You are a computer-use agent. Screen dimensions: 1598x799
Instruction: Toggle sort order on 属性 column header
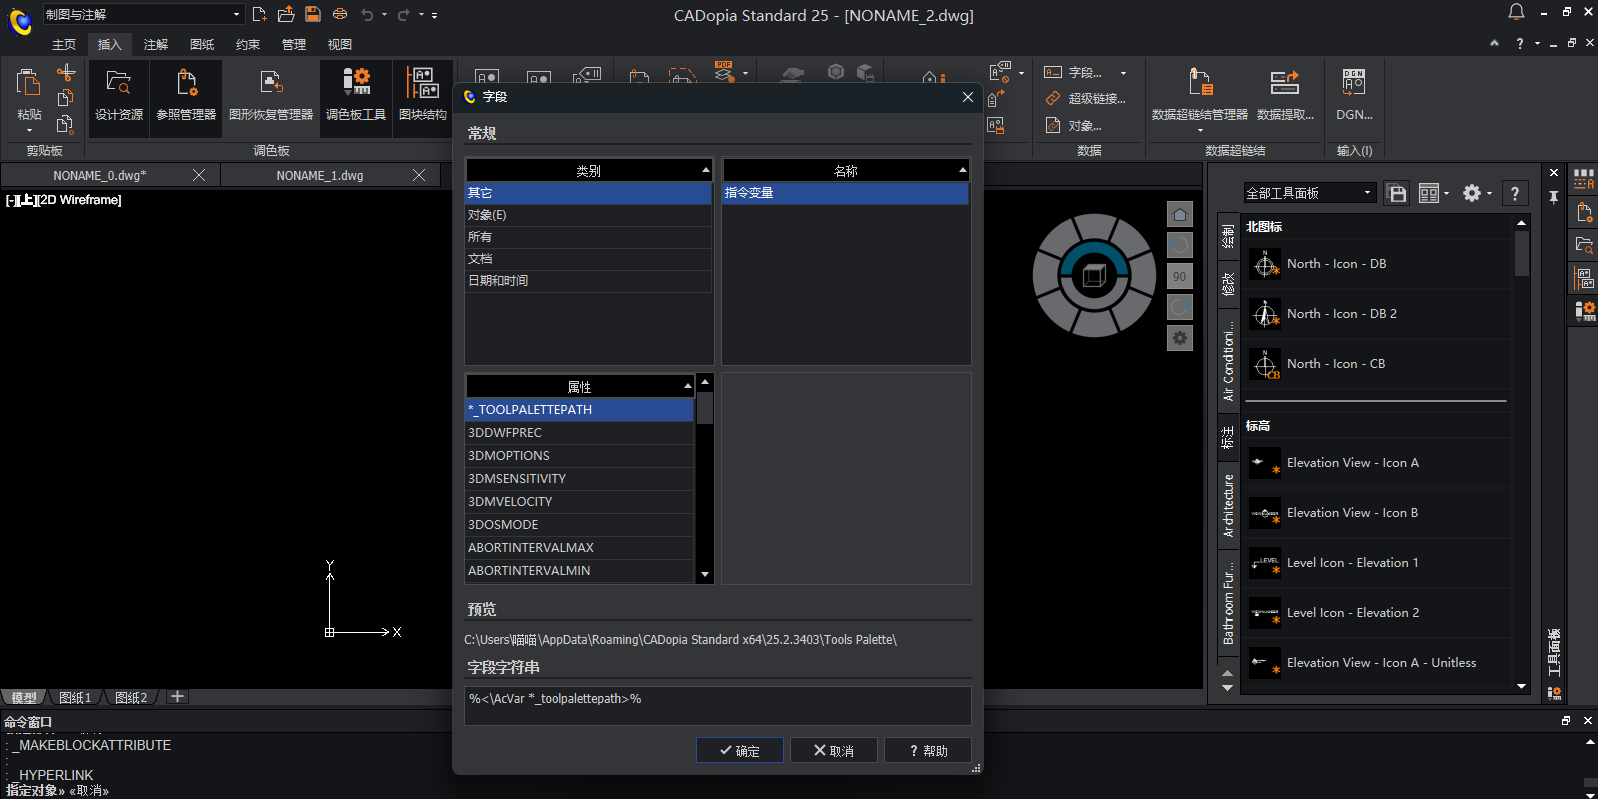click(579, 387)
